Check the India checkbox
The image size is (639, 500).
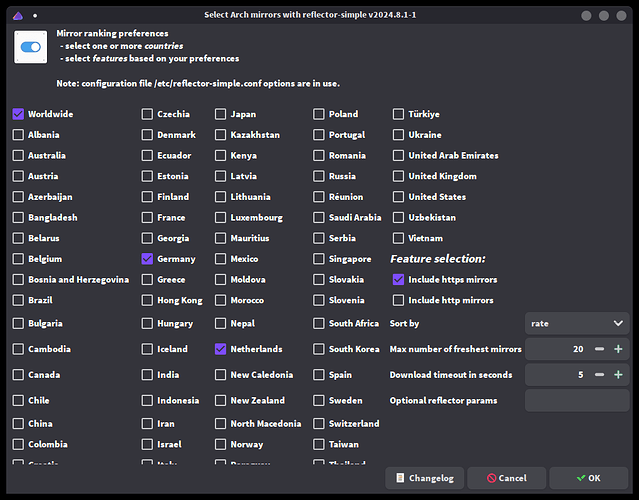tap(147, 375)
